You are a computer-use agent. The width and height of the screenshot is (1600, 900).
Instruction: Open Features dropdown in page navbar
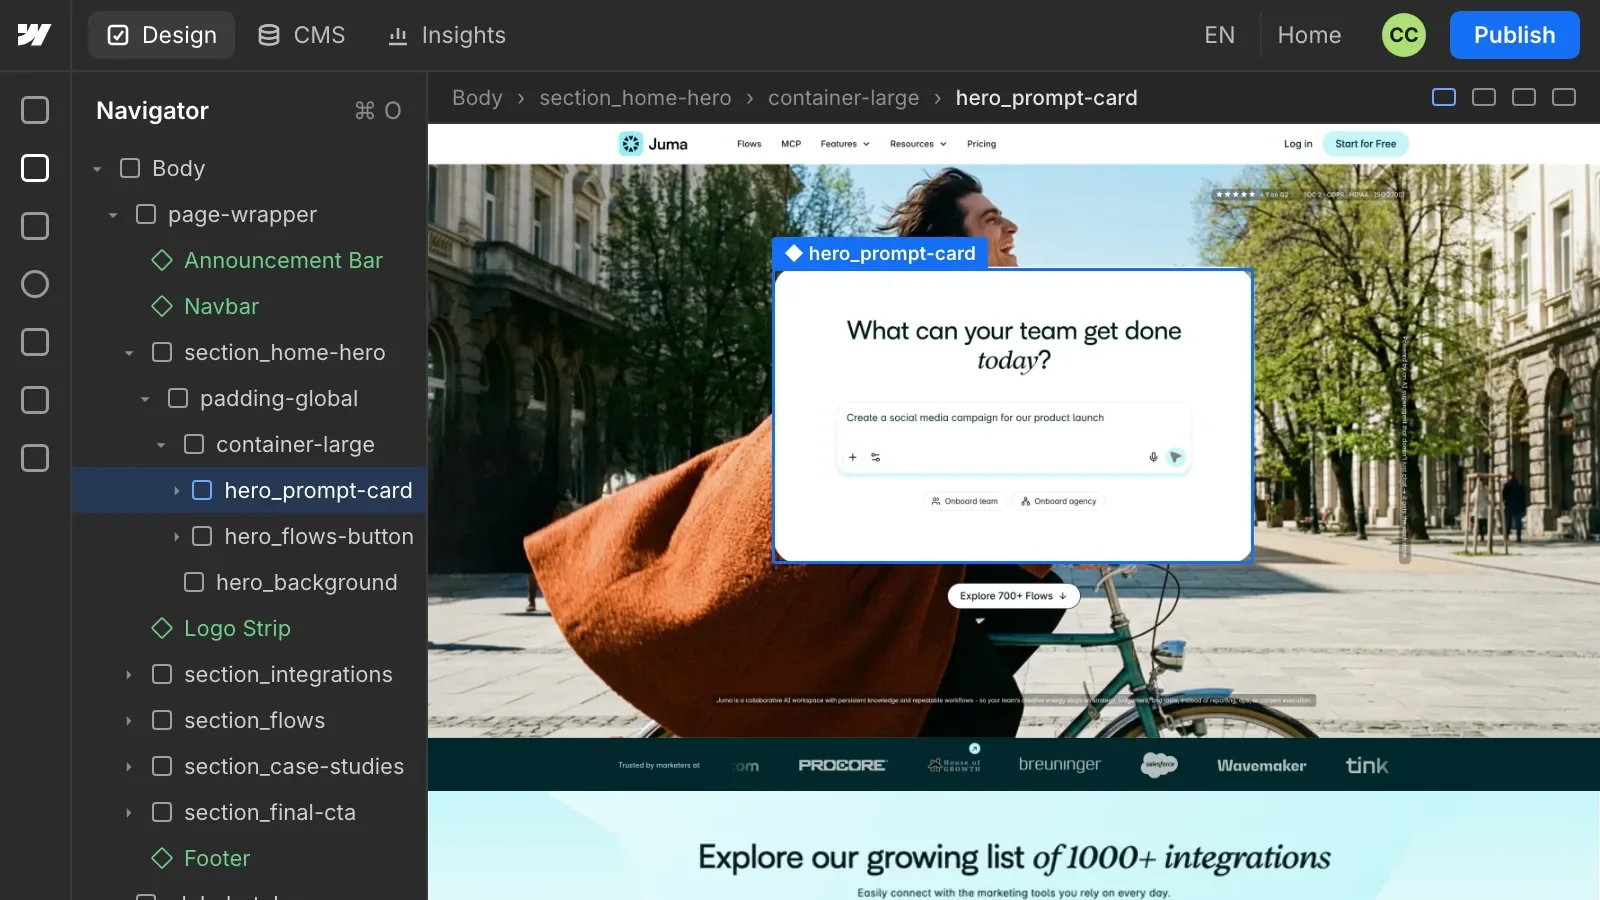click(845, 144)
